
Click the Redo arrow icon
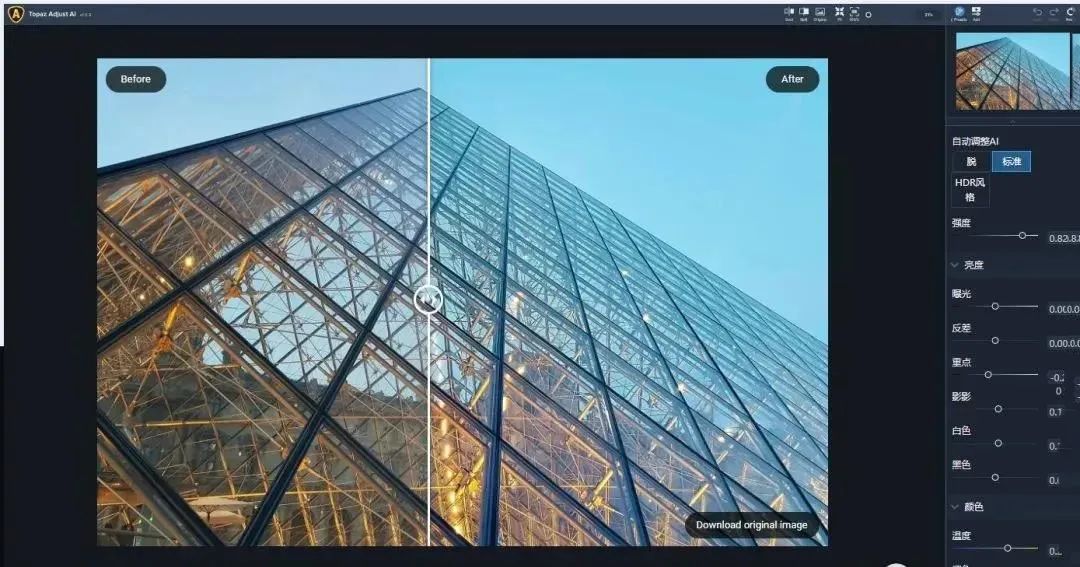[x=1053, y=12]
